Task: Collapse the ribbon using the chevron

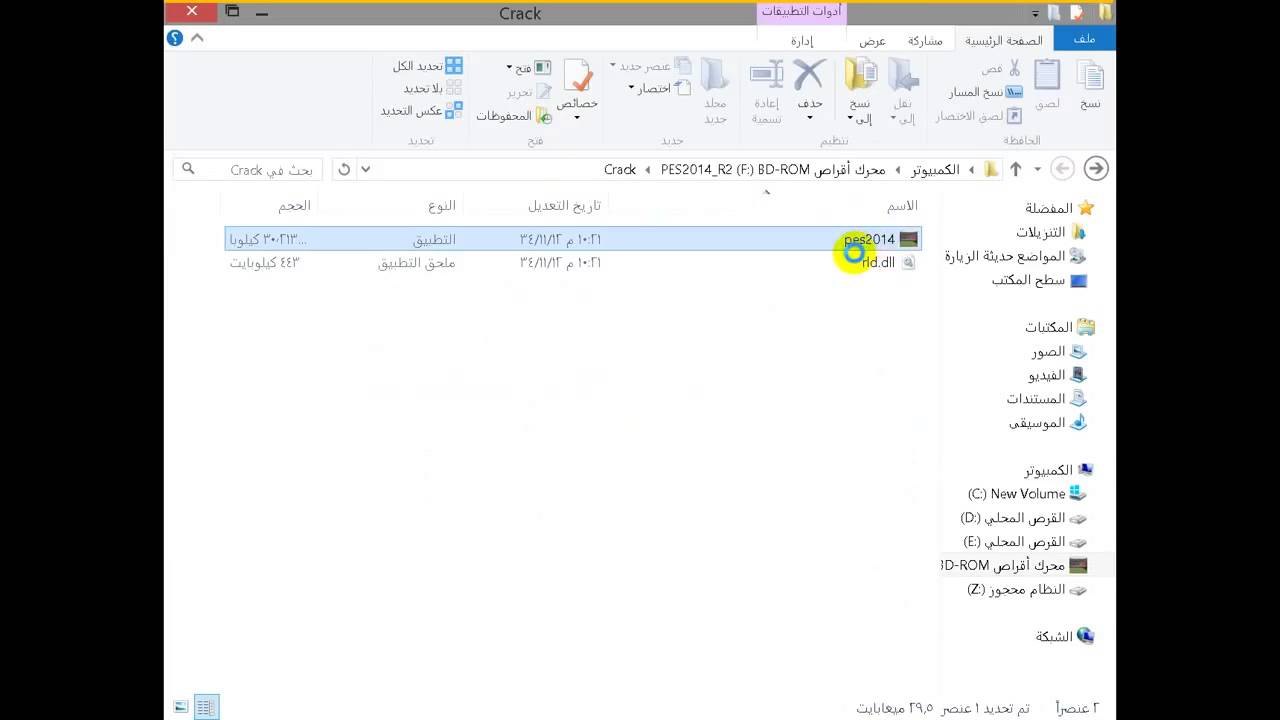Action: point(197,38)
